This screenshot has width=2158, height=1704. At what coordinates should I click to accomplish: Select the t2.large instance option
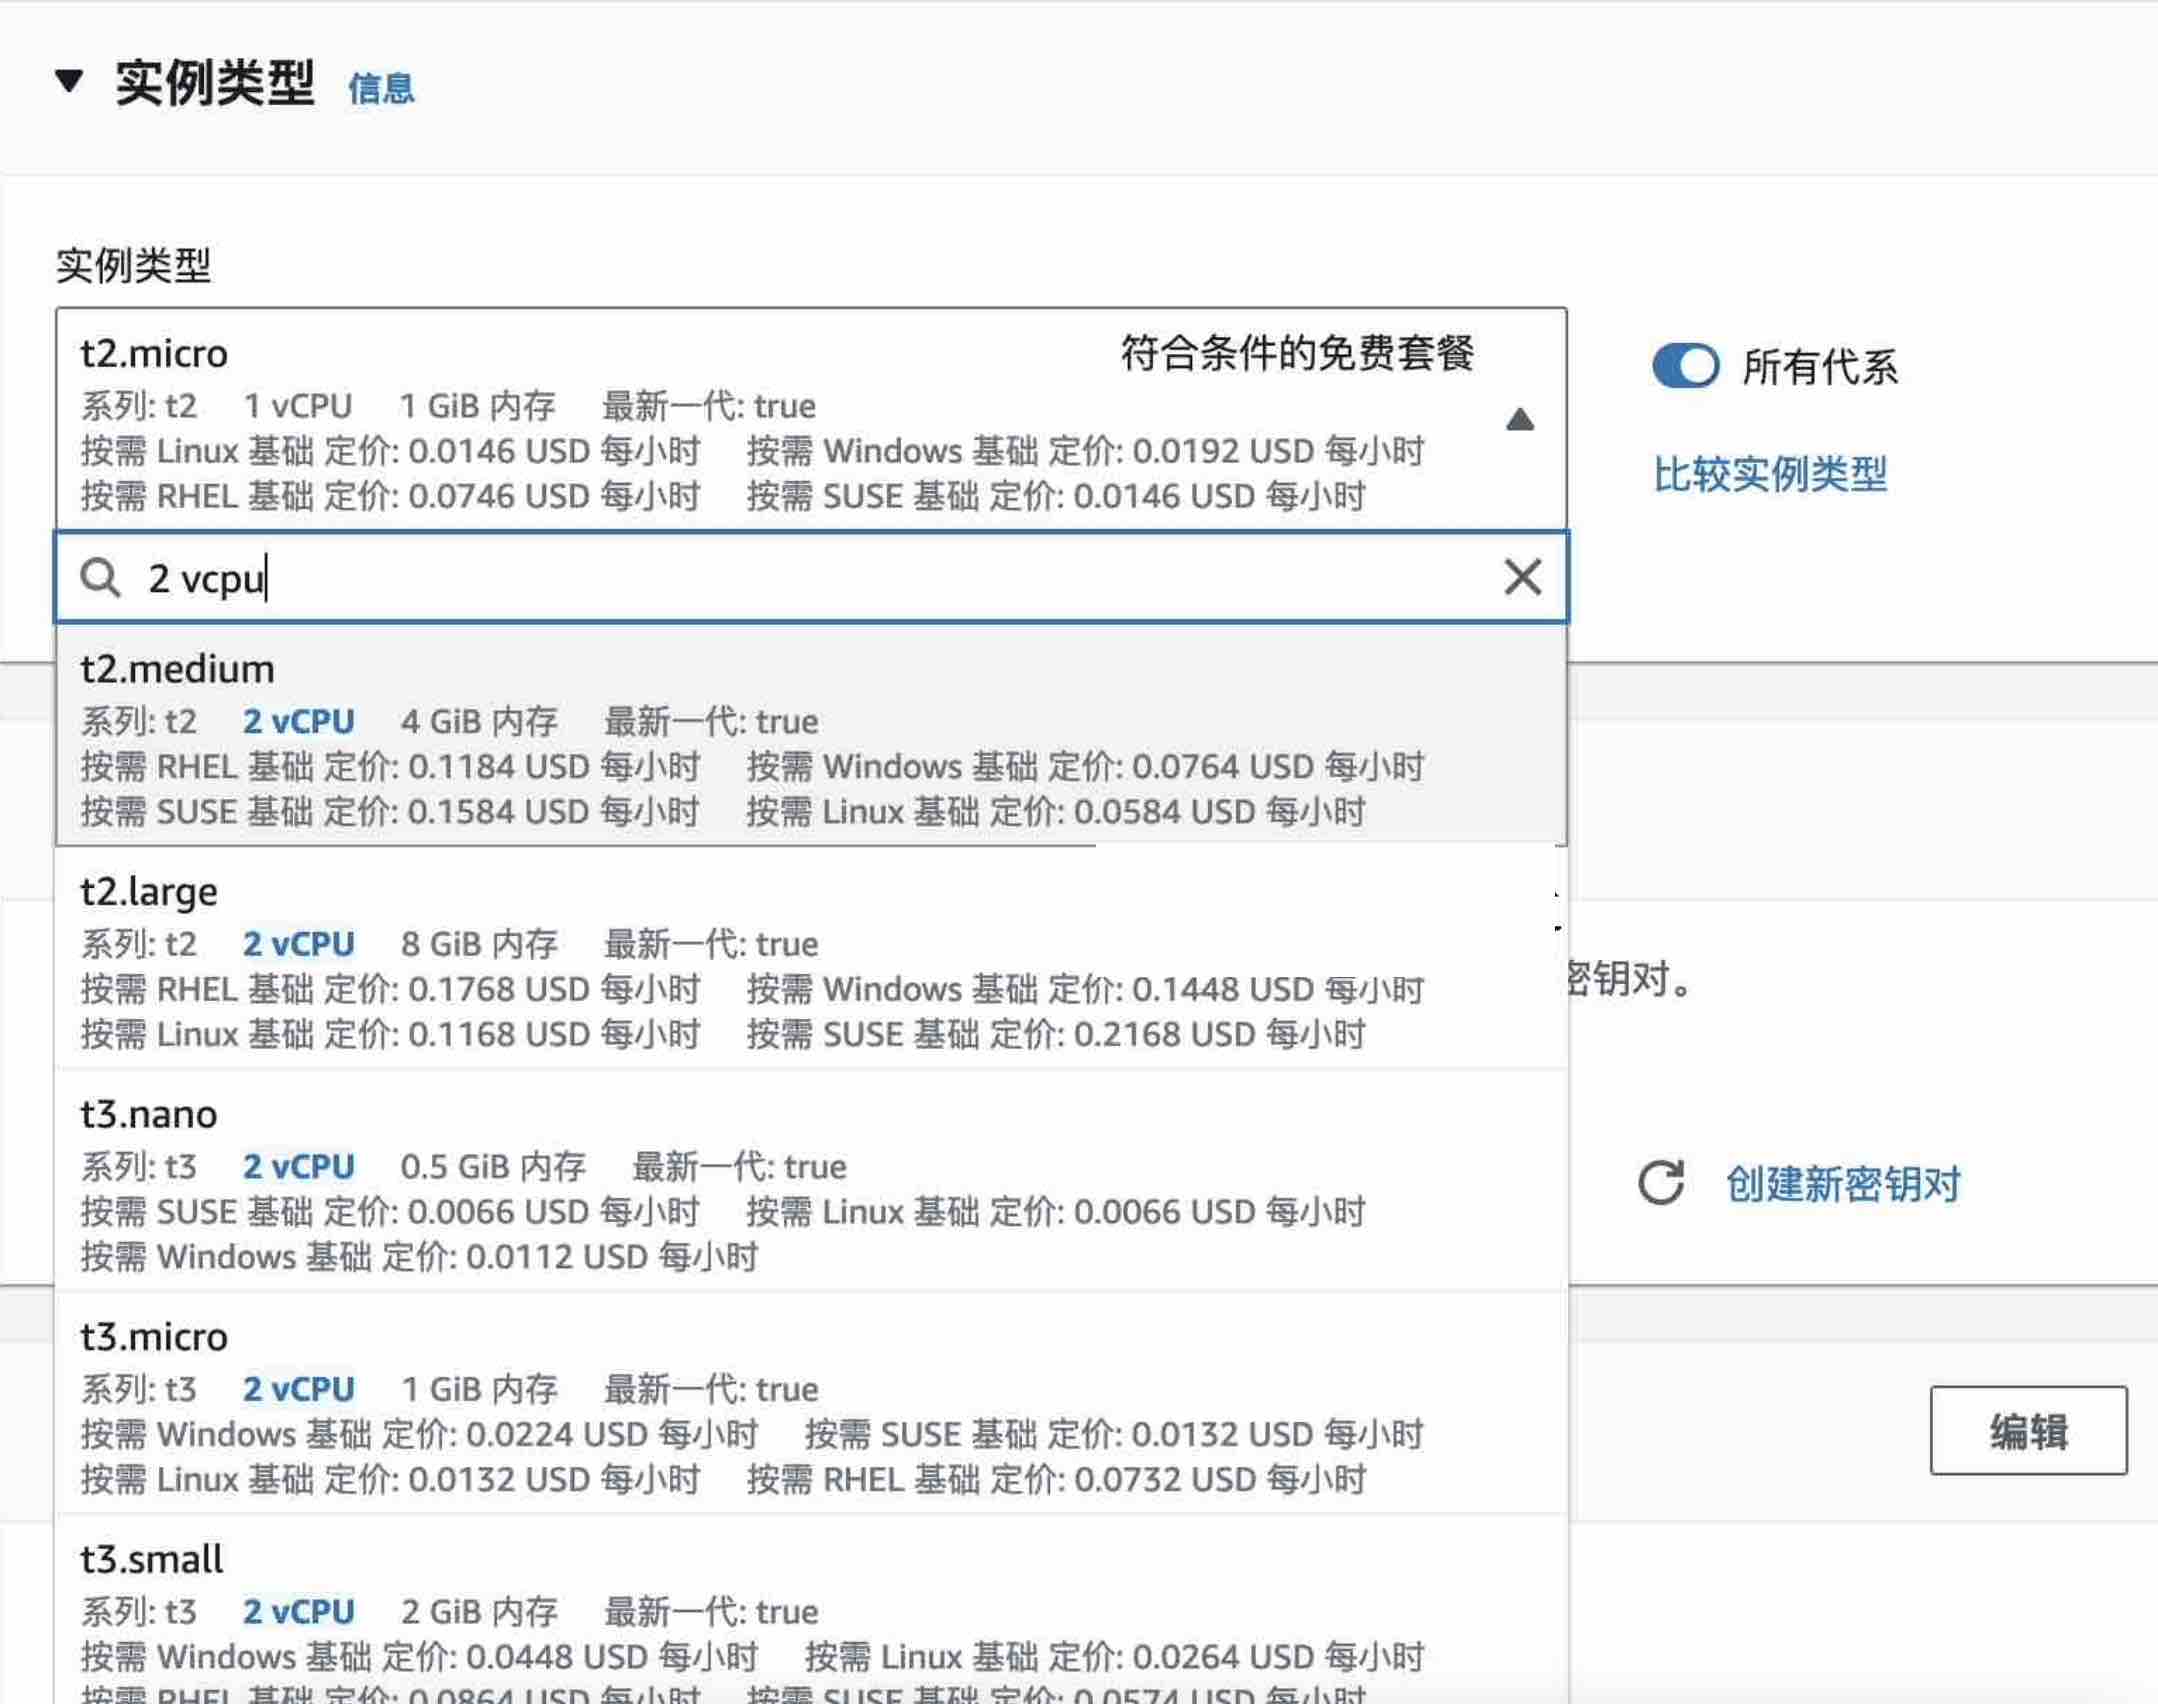811,958
